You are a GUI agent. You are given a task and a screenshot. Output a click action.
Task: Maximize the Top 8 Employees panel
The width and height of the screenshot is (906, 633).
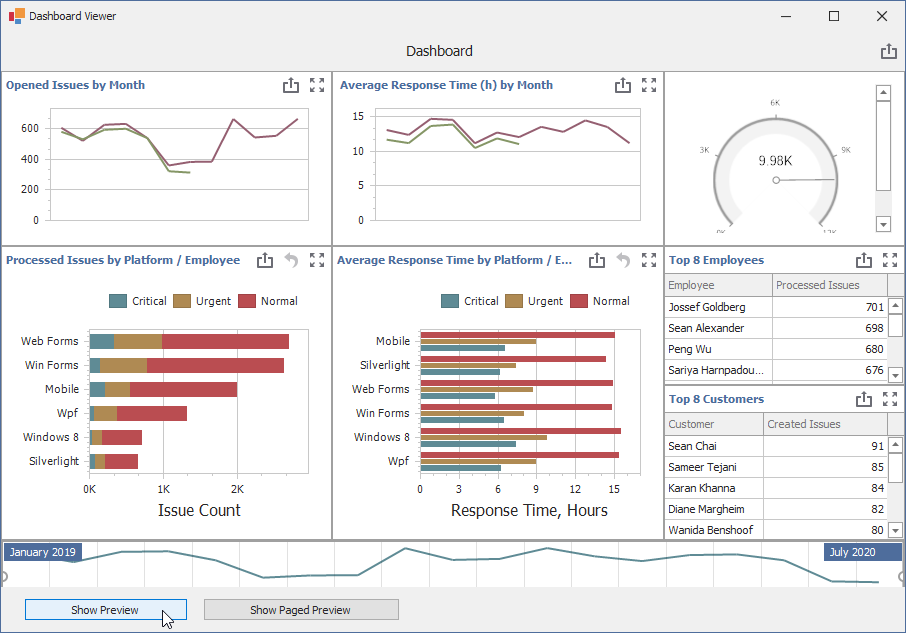coord(890,260)
